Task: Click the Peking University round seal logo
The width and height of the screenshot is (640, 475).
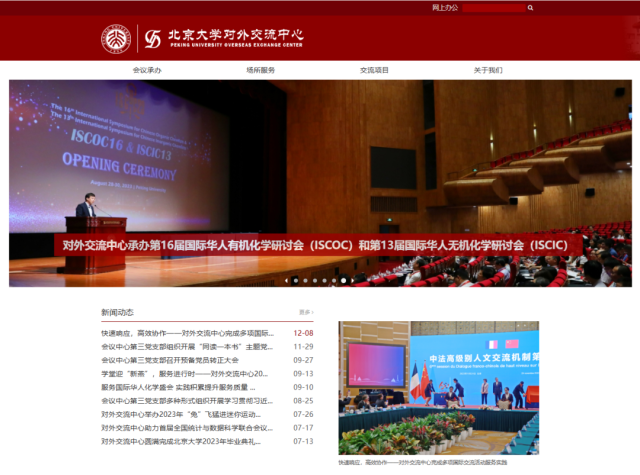Action: click(116, 39)
